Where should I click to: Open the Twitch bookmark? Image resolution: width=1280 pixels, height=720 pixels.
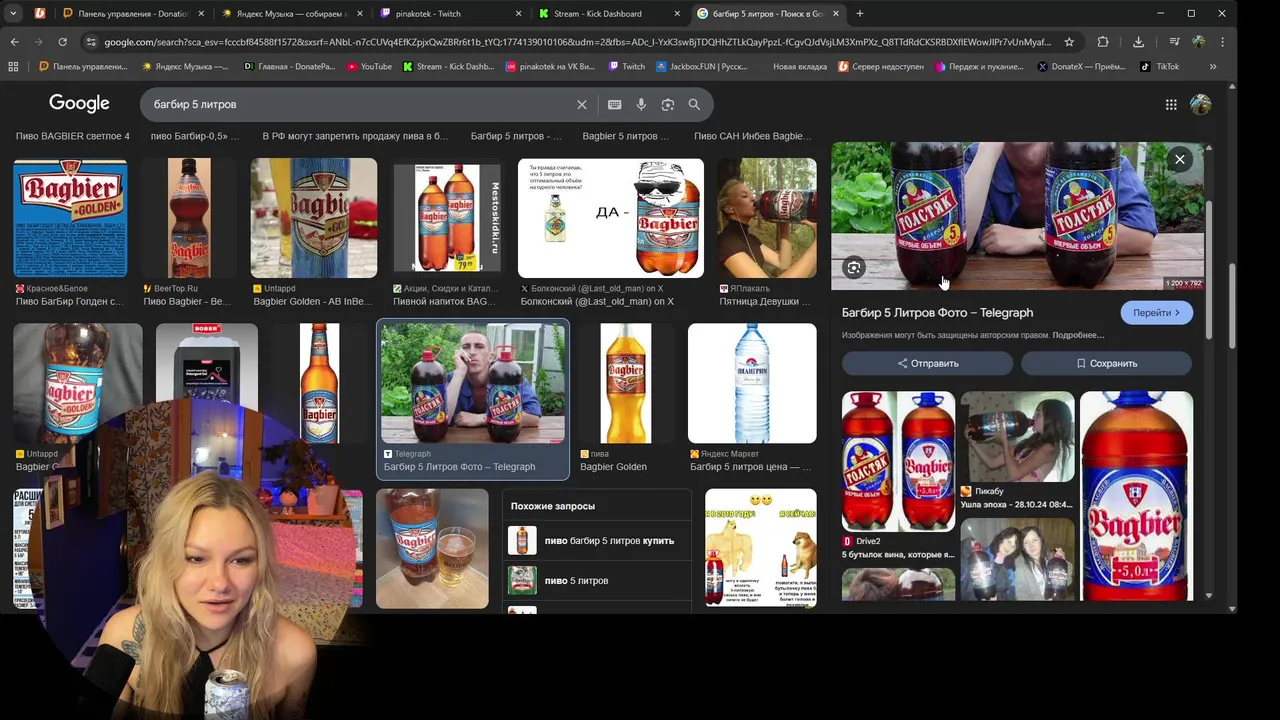pos(627,66)
